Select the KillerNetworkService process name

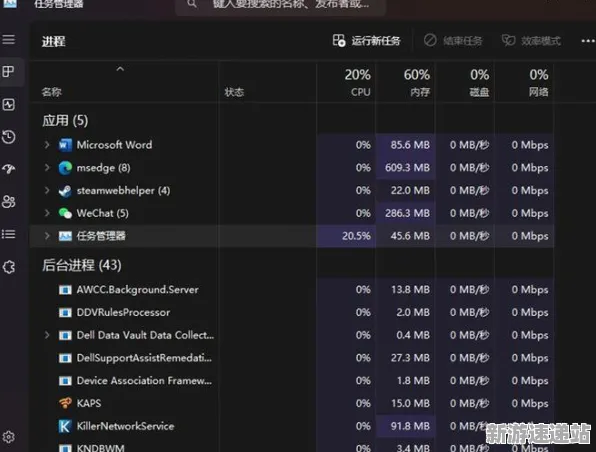click(125, 426)
